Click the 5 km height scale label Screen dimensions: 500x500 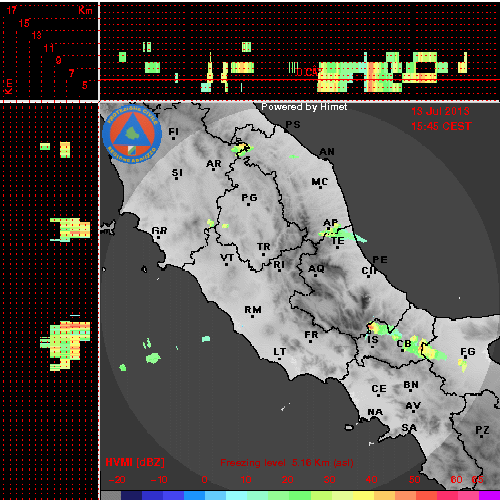[x=85, y=85]
